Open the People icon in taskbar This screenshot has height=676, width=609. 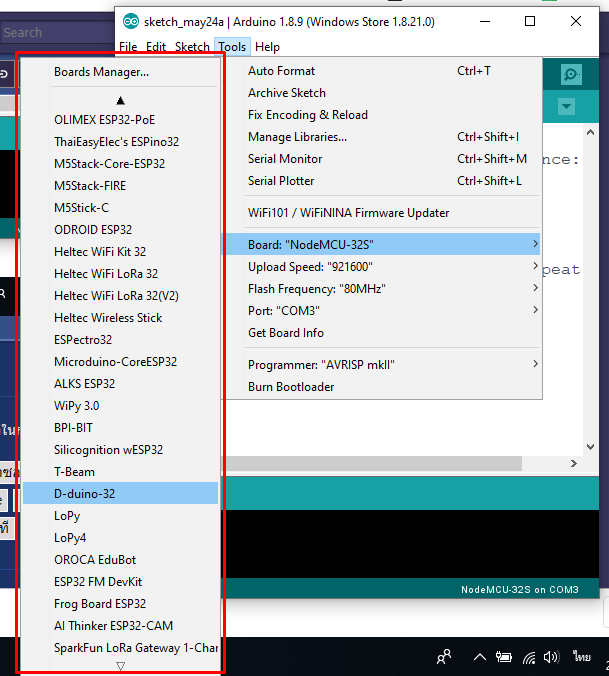click(x=443, y=657)
